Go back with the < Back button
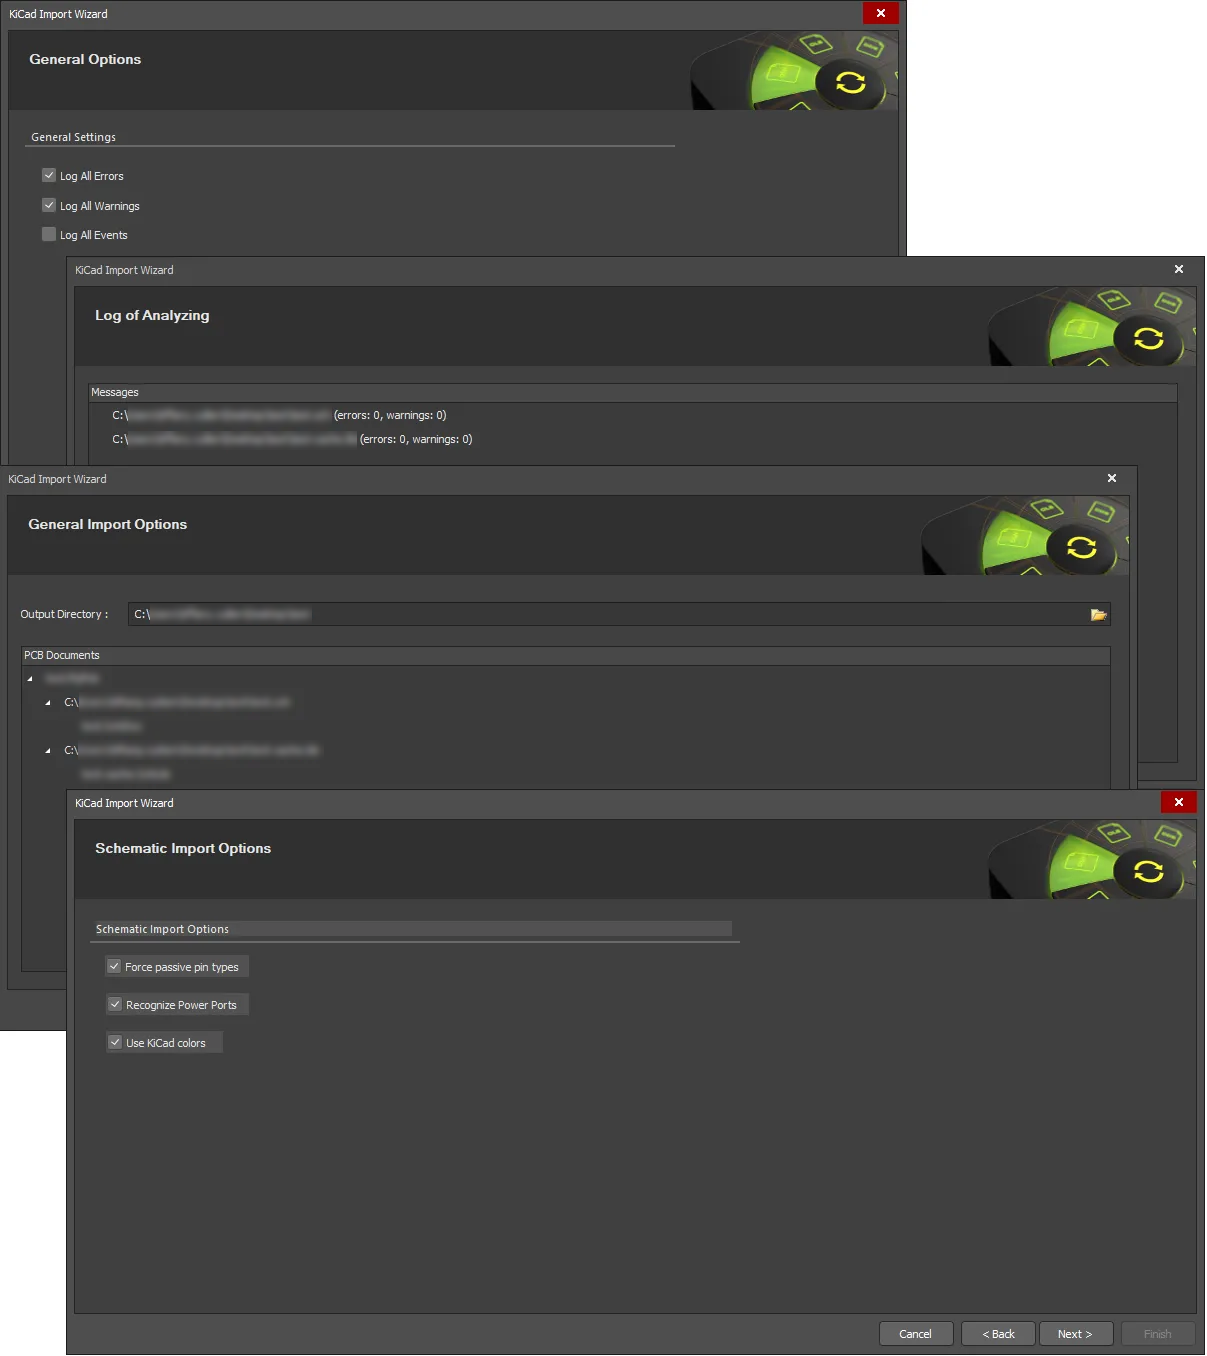The image size is (1207, 1356). [x=998, y=1334]
